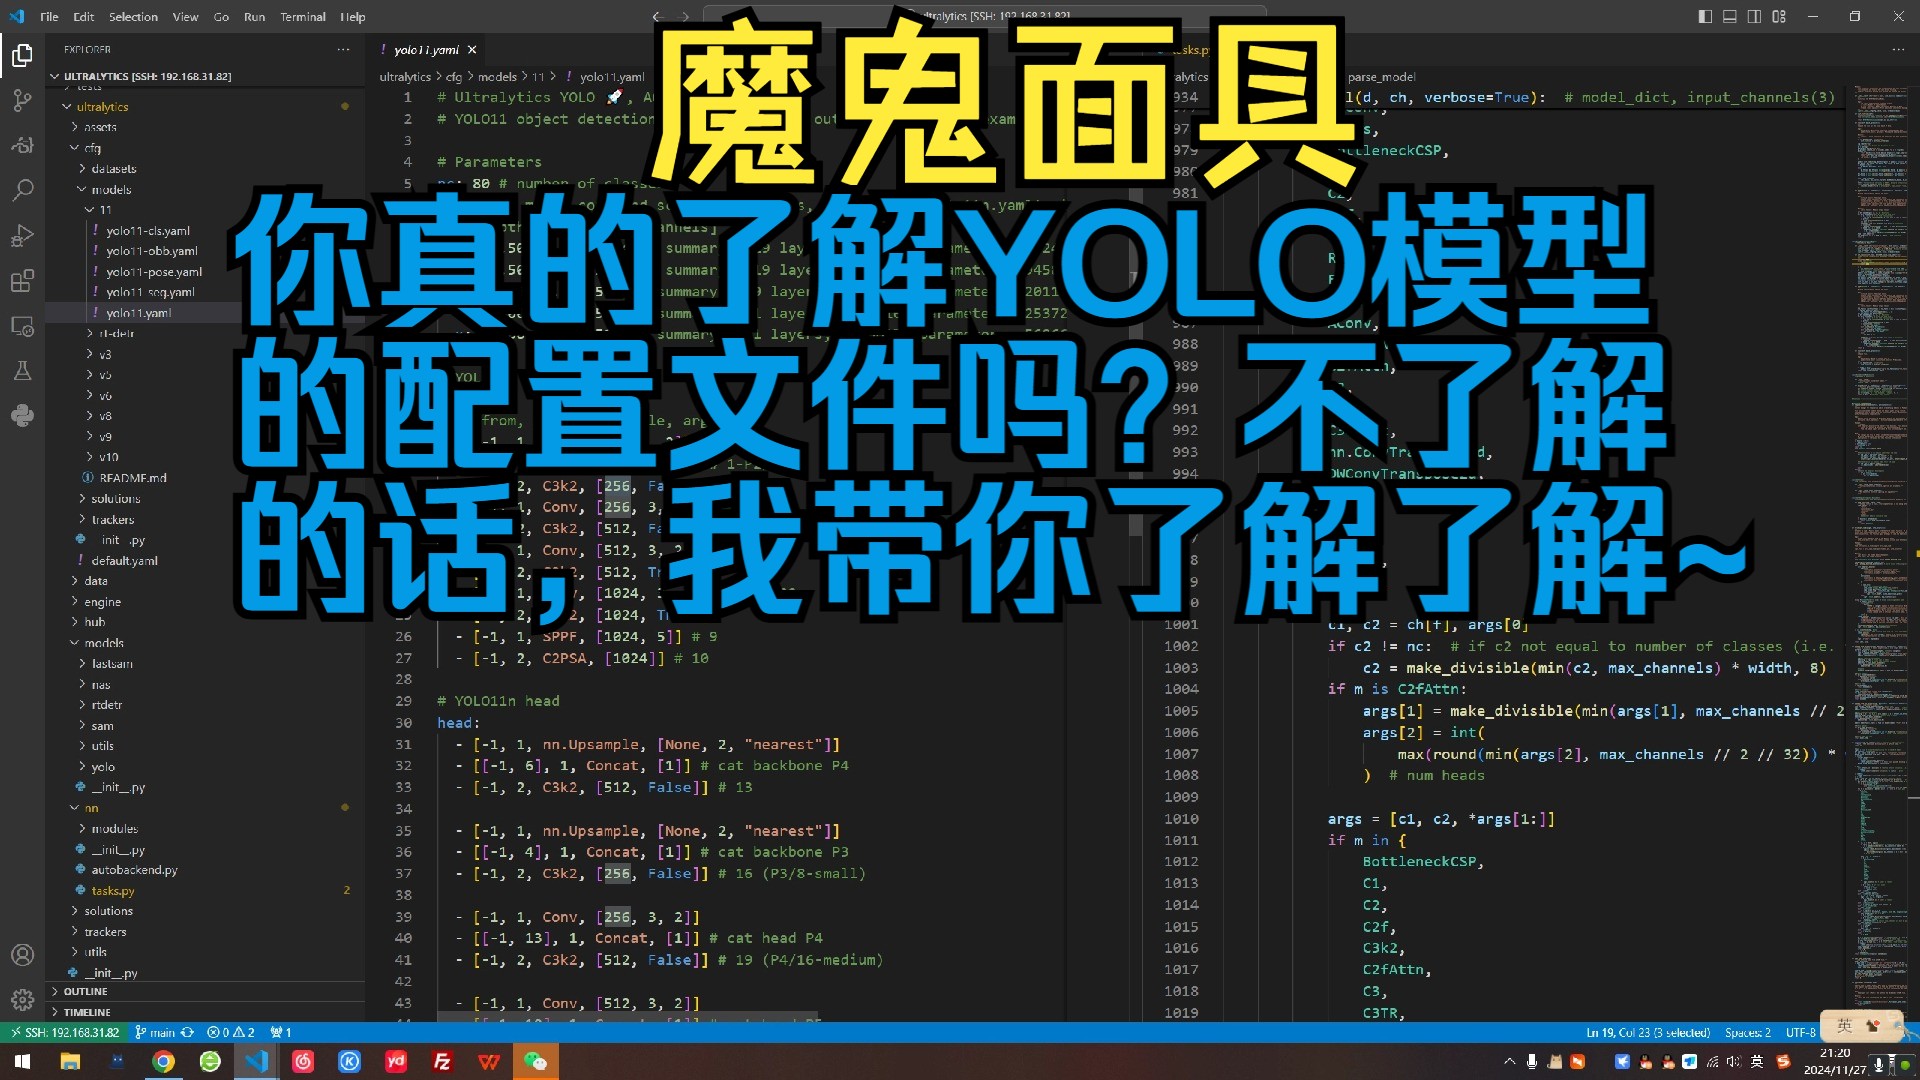Expand the v8 models folder
Image resolution: width=1920 pixels, height=1080 pixels.
click(x=104, y=416)
